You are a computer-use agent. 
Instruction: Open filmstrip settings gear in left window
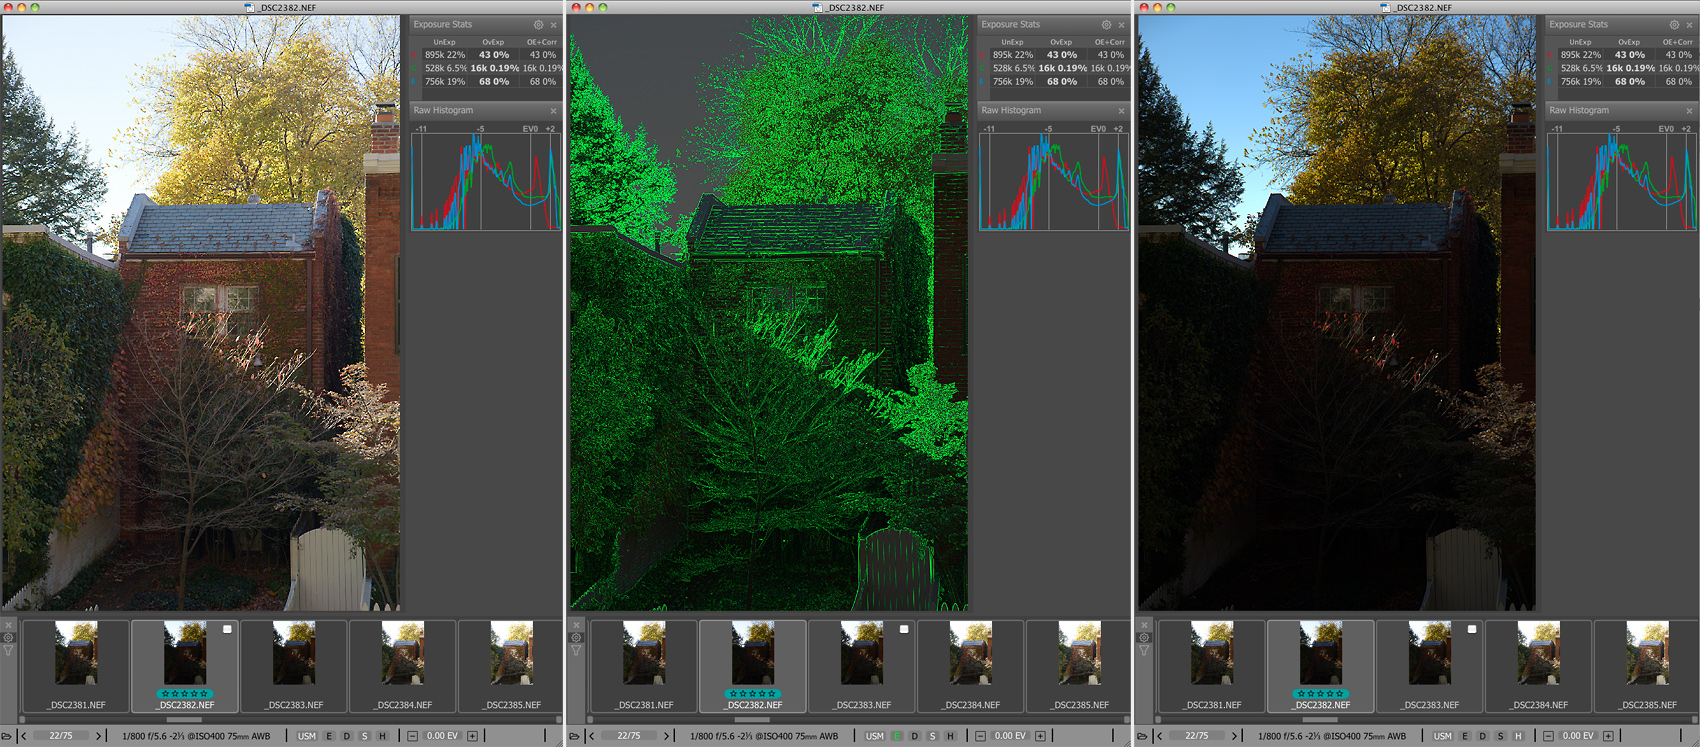pos(8,637)
